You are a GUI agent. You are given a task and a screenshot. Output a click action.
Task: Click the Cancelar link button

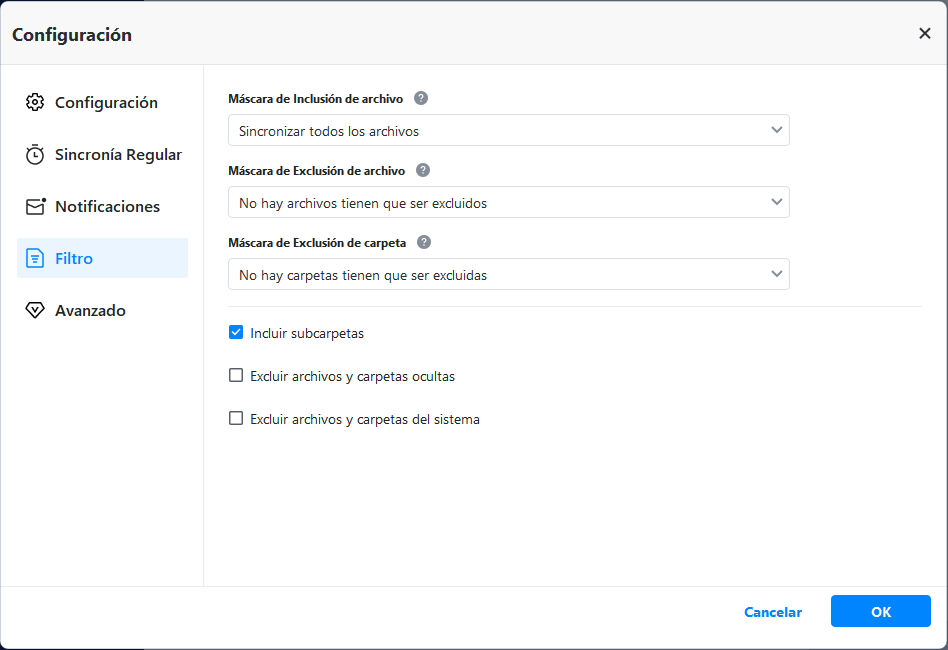(772, 612)
